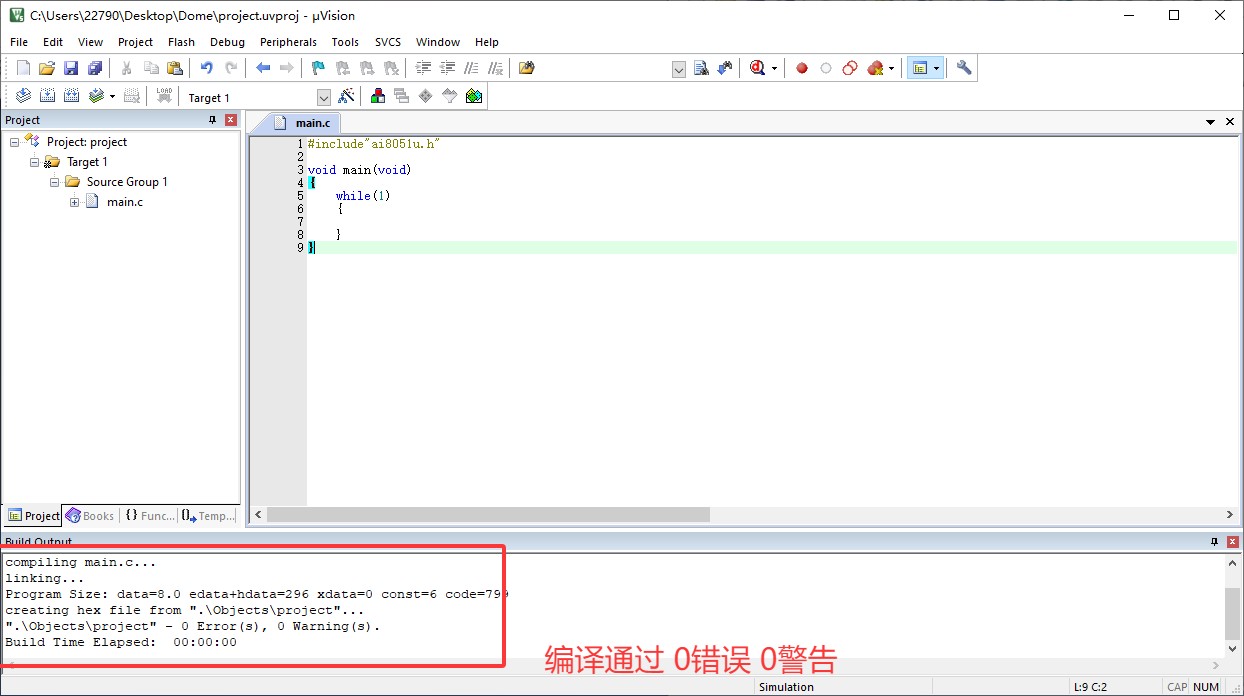Open the Peripherals menu

point(288,42)
